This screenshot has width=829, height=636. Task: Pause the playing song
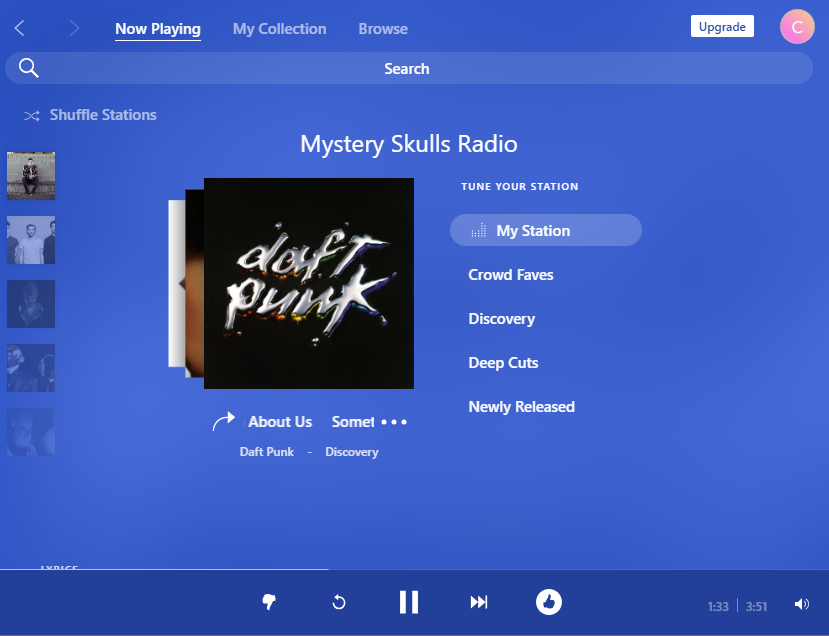point(408,602)
